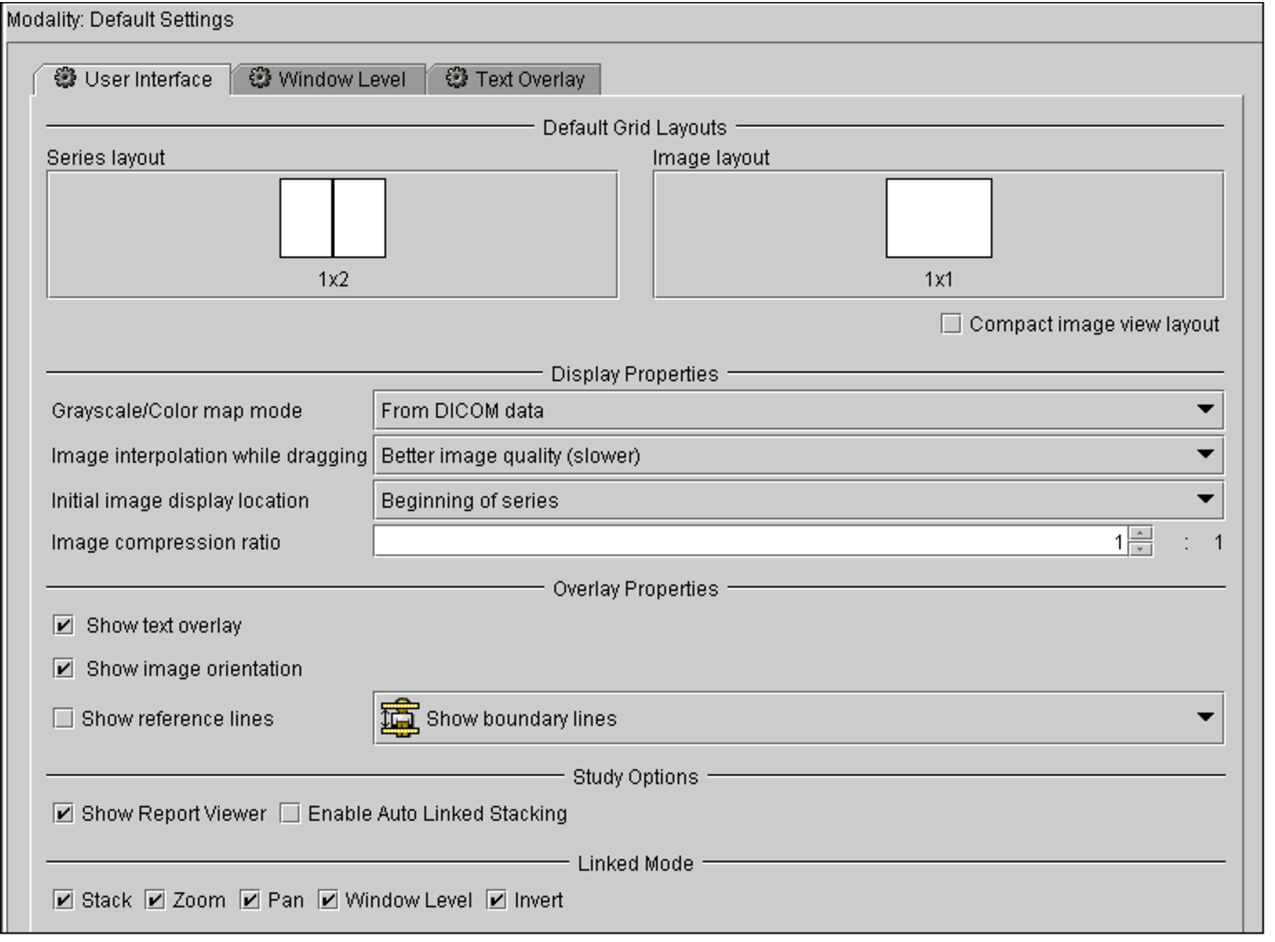Click the boundary lines icon in dropdown

click(400, 718)
